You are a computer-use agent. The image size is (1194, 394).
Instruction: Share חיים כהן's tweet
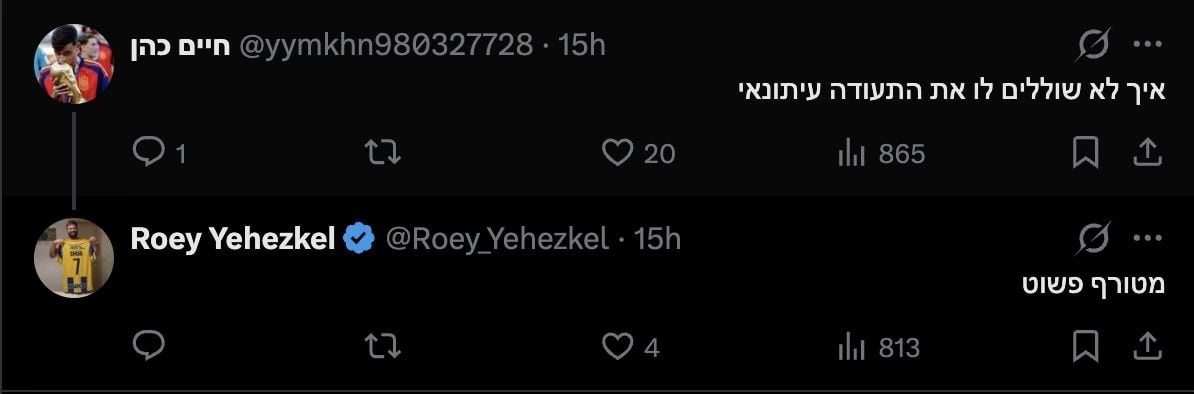pos(1148,152)
